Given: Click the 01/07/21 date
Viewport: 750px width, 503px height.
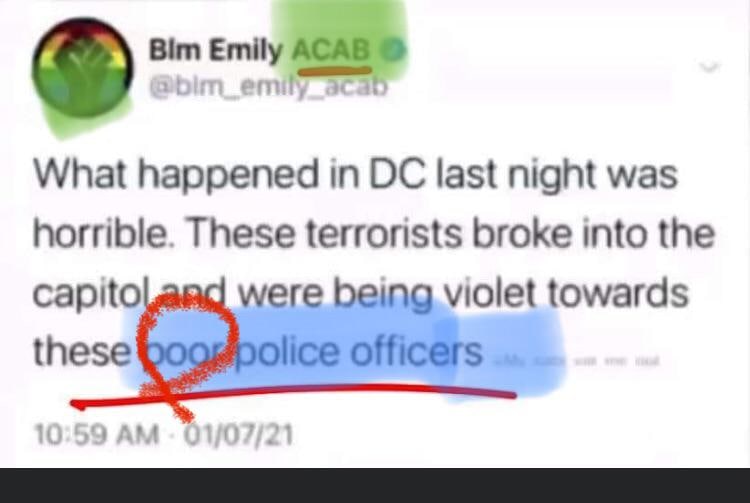Looking at the screenshot, I should point(238,435).
